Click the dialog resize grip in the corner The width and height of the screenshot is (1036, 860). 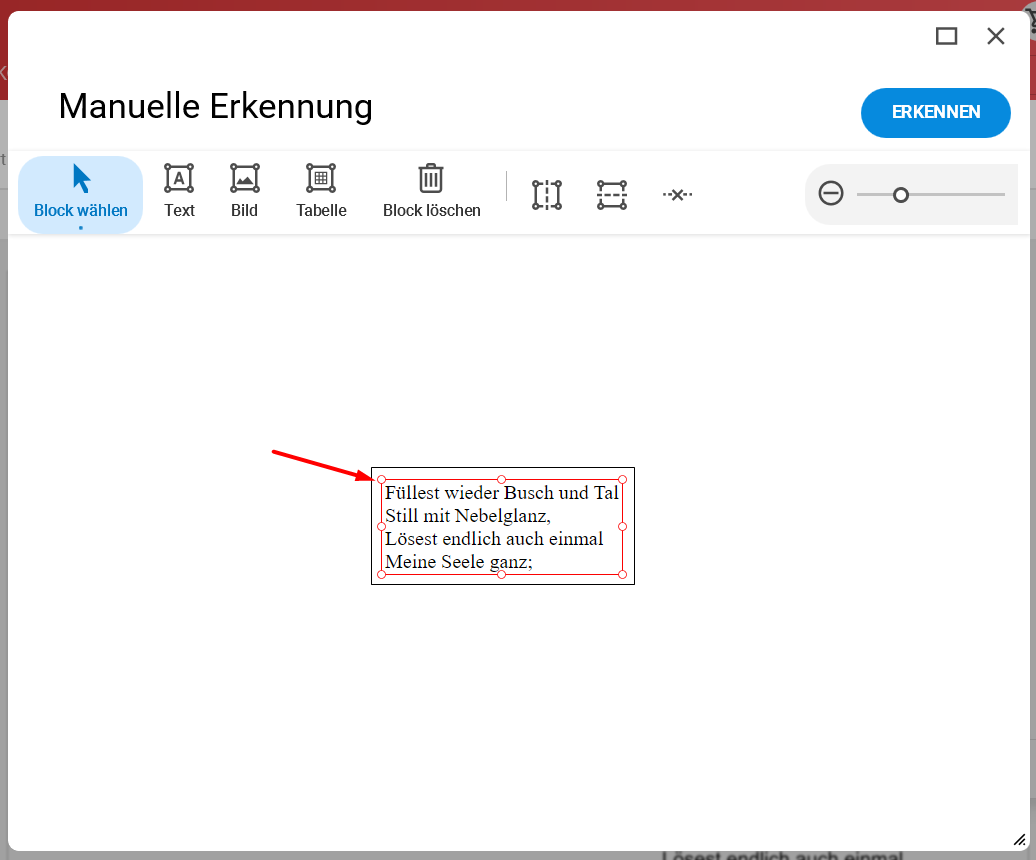click(x=1019, y=840)
